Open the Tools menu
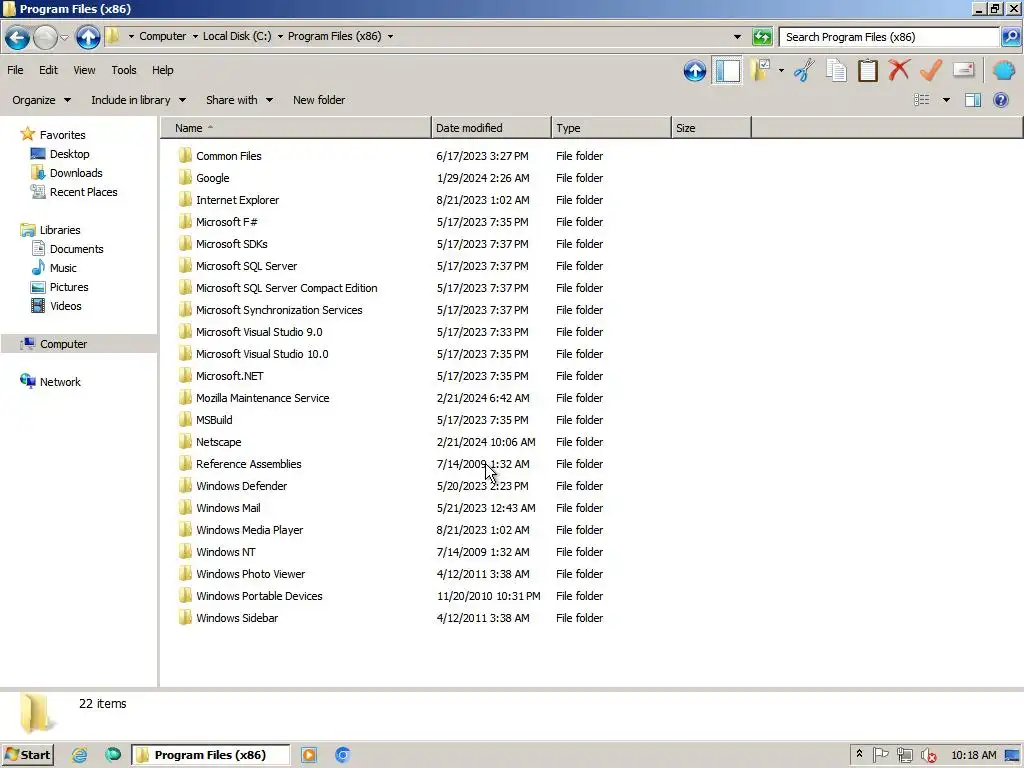1024x768 pixels. (123, 70)
